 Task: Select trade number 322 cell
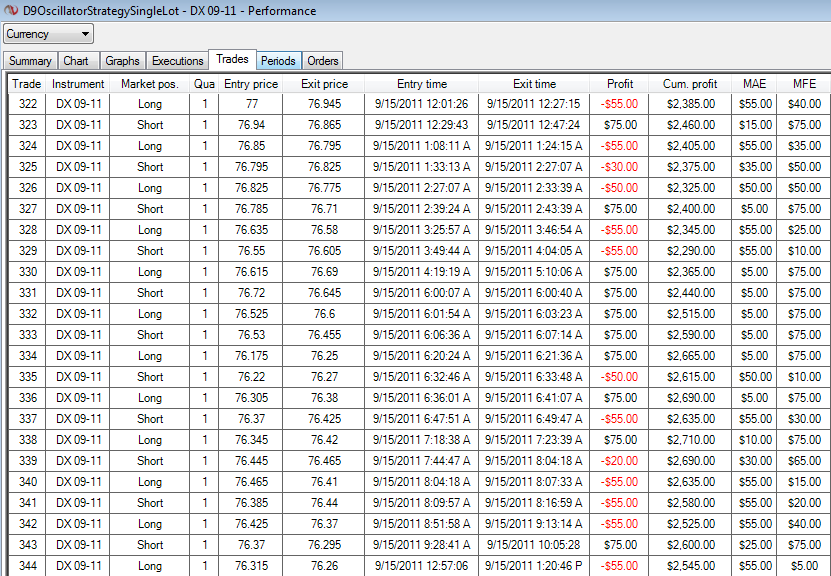pyautogui.click(x=28, y=104)
